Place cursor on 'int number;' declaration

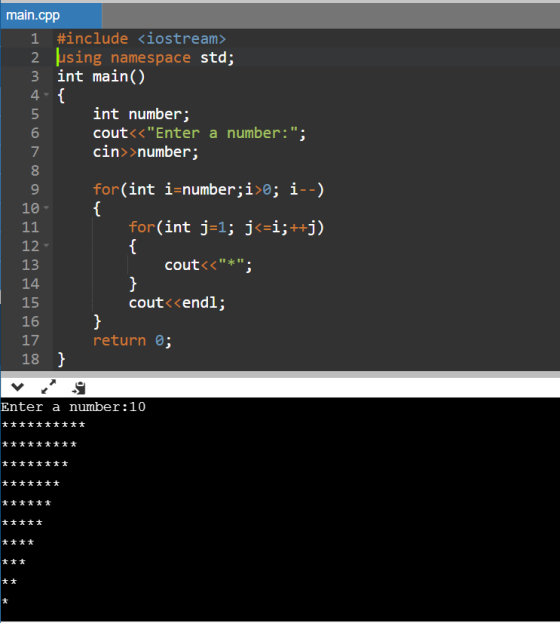coord(141,114)
